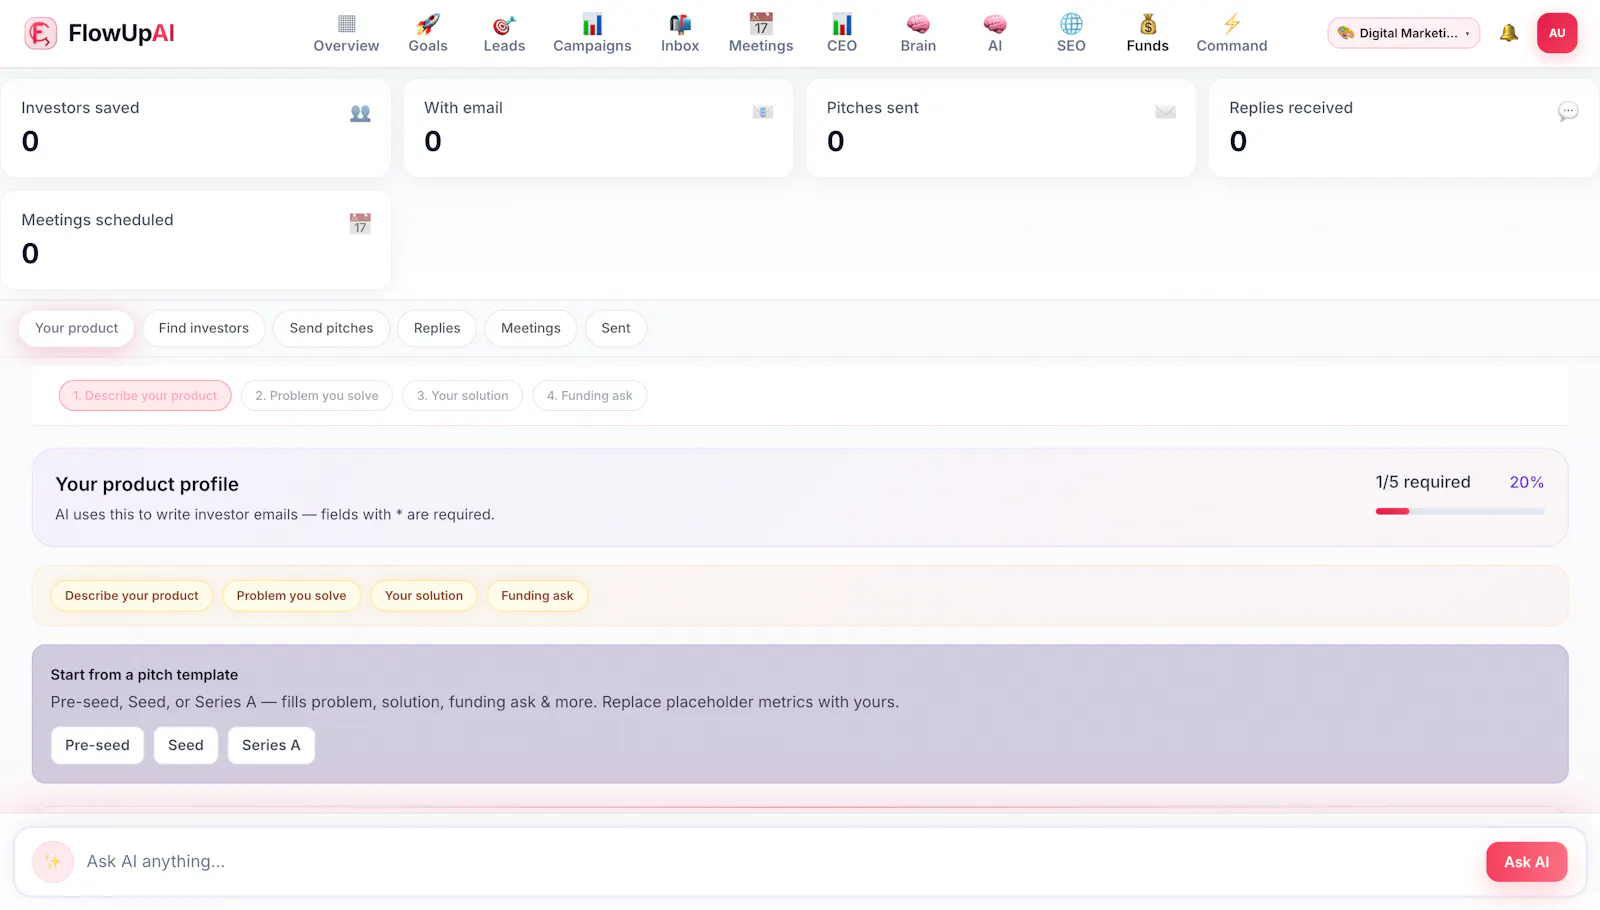Click Start from a pitch template heading
1600x910 pixels.
tap(145, 675)
